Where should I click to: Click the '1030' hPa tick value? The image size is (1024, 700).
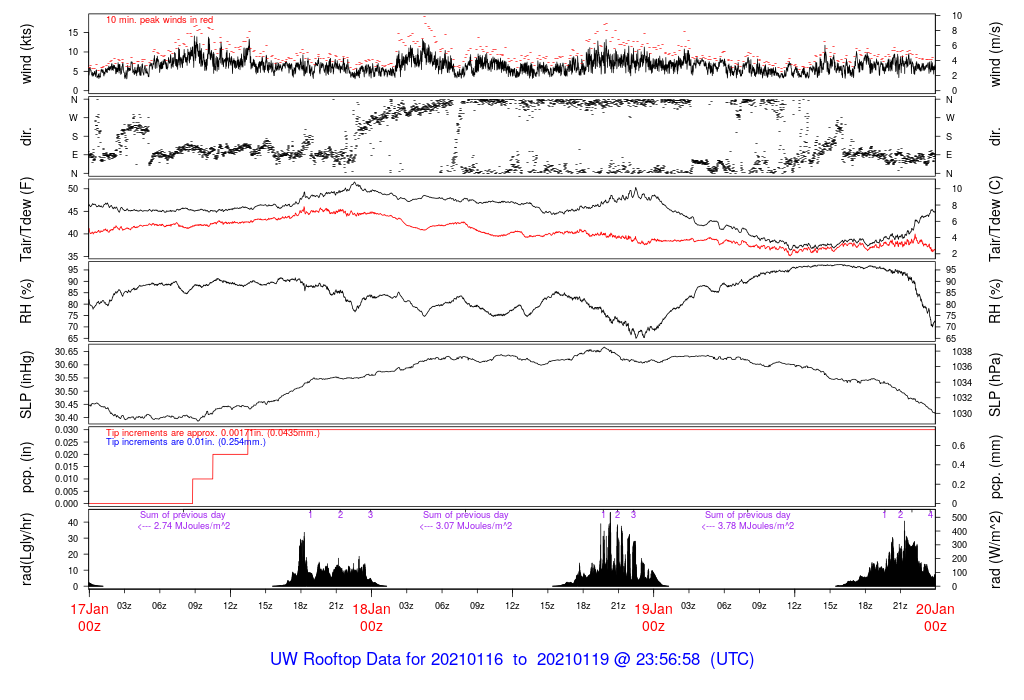pyautogui.click(x=962, y=414)
